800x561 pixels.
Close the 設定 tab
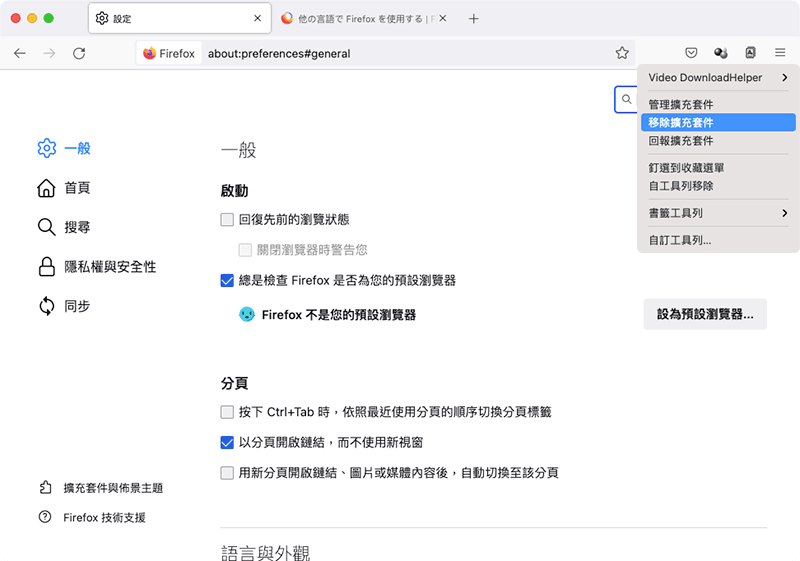point(258,18)
